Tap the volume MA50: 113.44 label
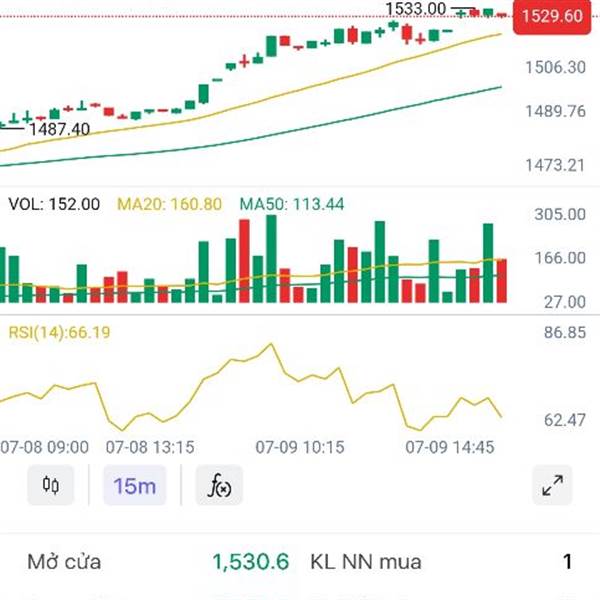 [x=292, y=204]
